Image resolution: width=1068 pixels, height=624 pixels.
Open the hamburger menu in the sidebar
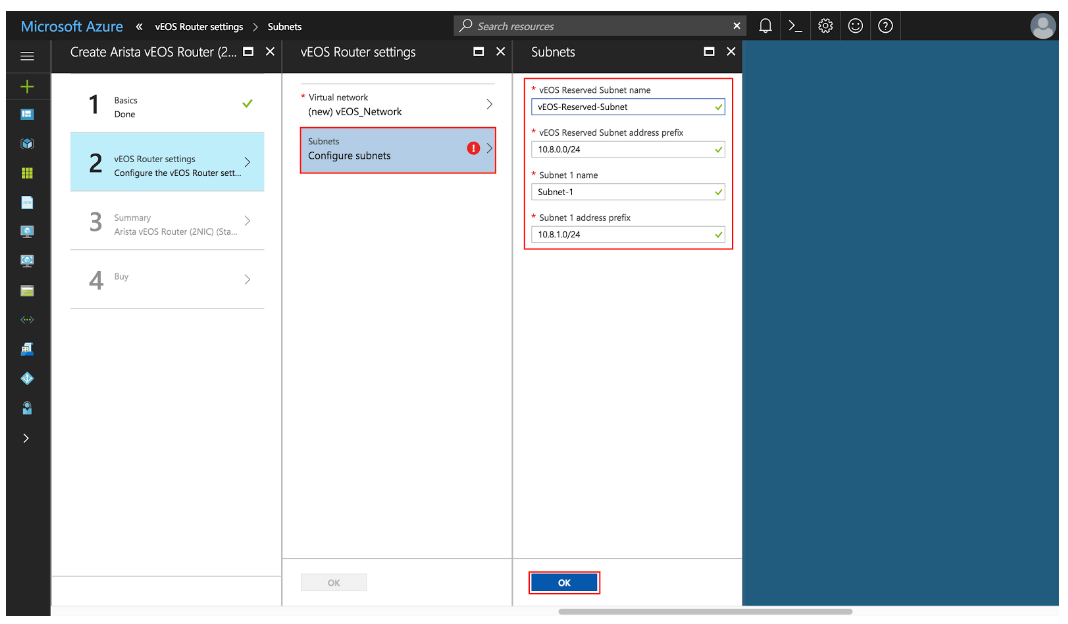(x=27, y=56)
